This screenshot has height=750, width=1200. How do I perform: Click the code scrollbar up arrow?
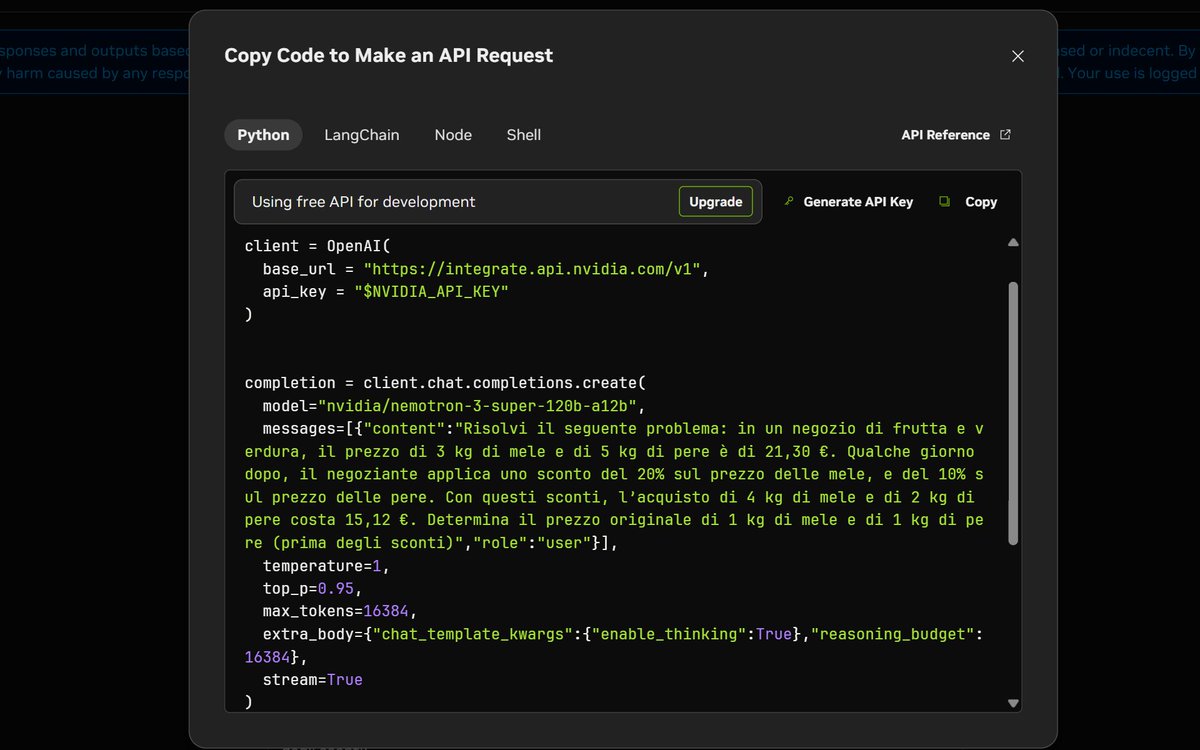(1013, 242)
